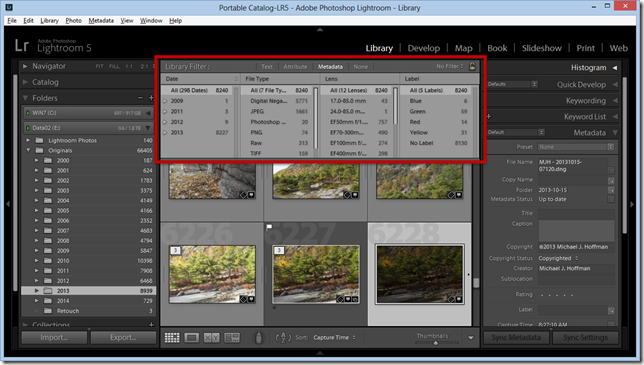The width and height of the screenshot is (644, 365).
Task: Add new folder with plus icon
Action: [x=151, y=98]
